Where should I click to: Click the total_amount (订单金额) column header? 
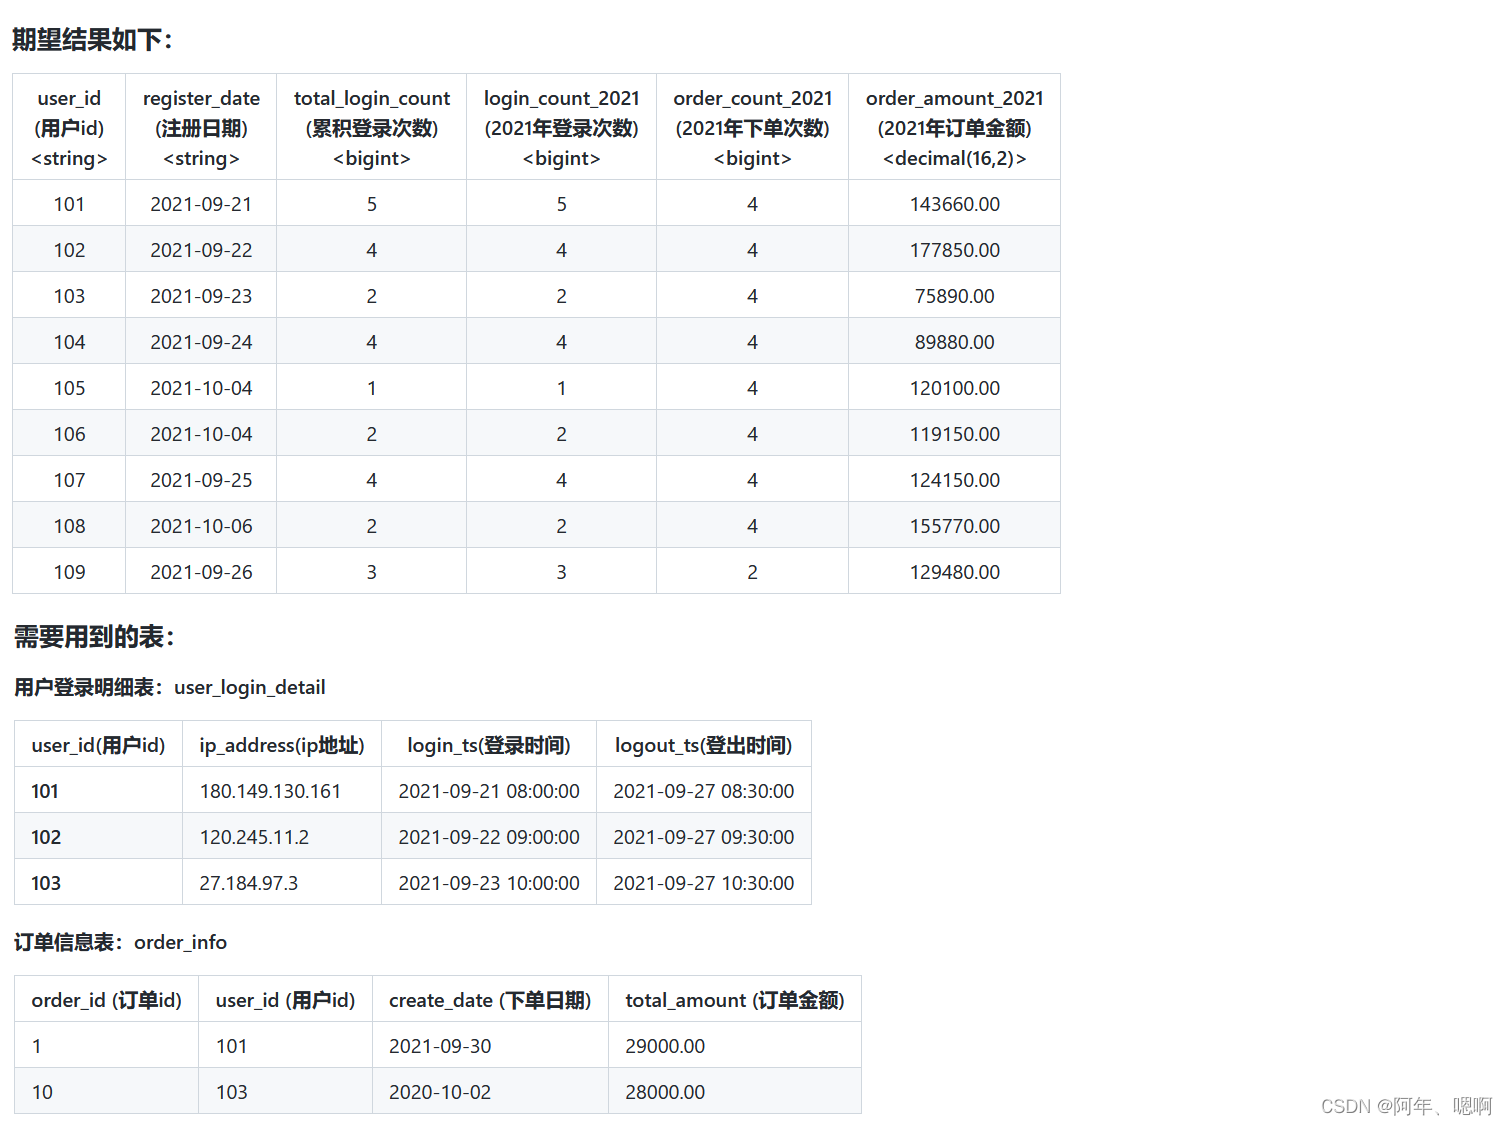(x=735, y=1000)
